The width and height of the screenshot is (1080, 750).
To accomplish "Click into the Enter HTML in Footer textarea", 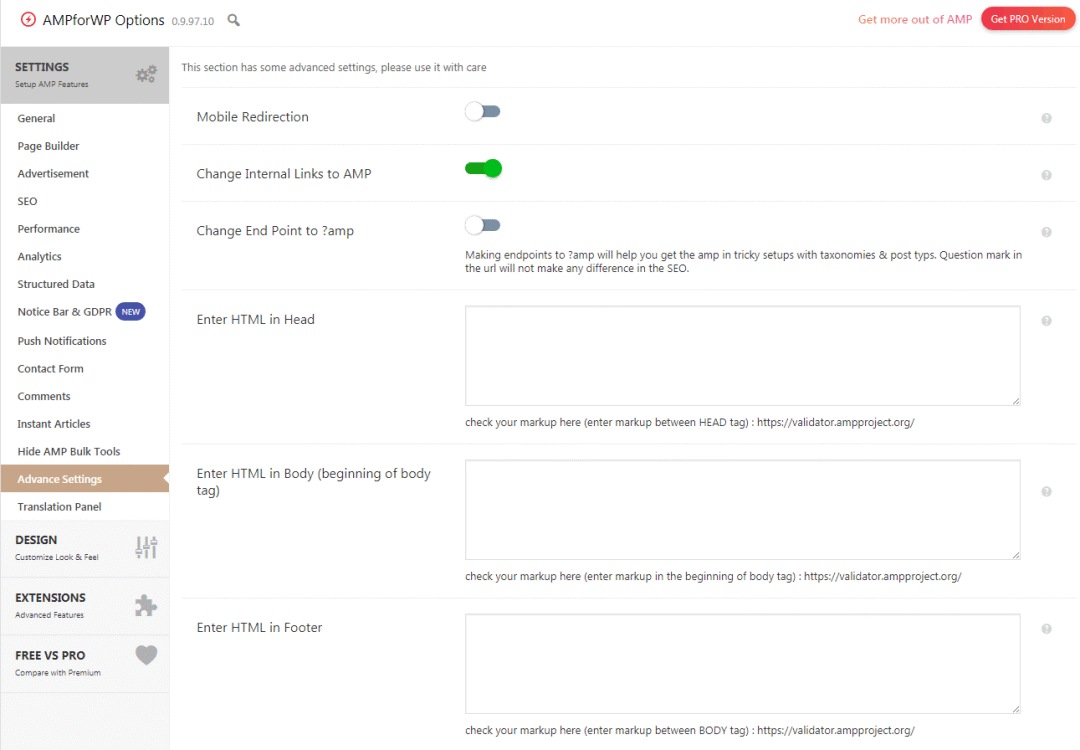I will coord(742,664).
